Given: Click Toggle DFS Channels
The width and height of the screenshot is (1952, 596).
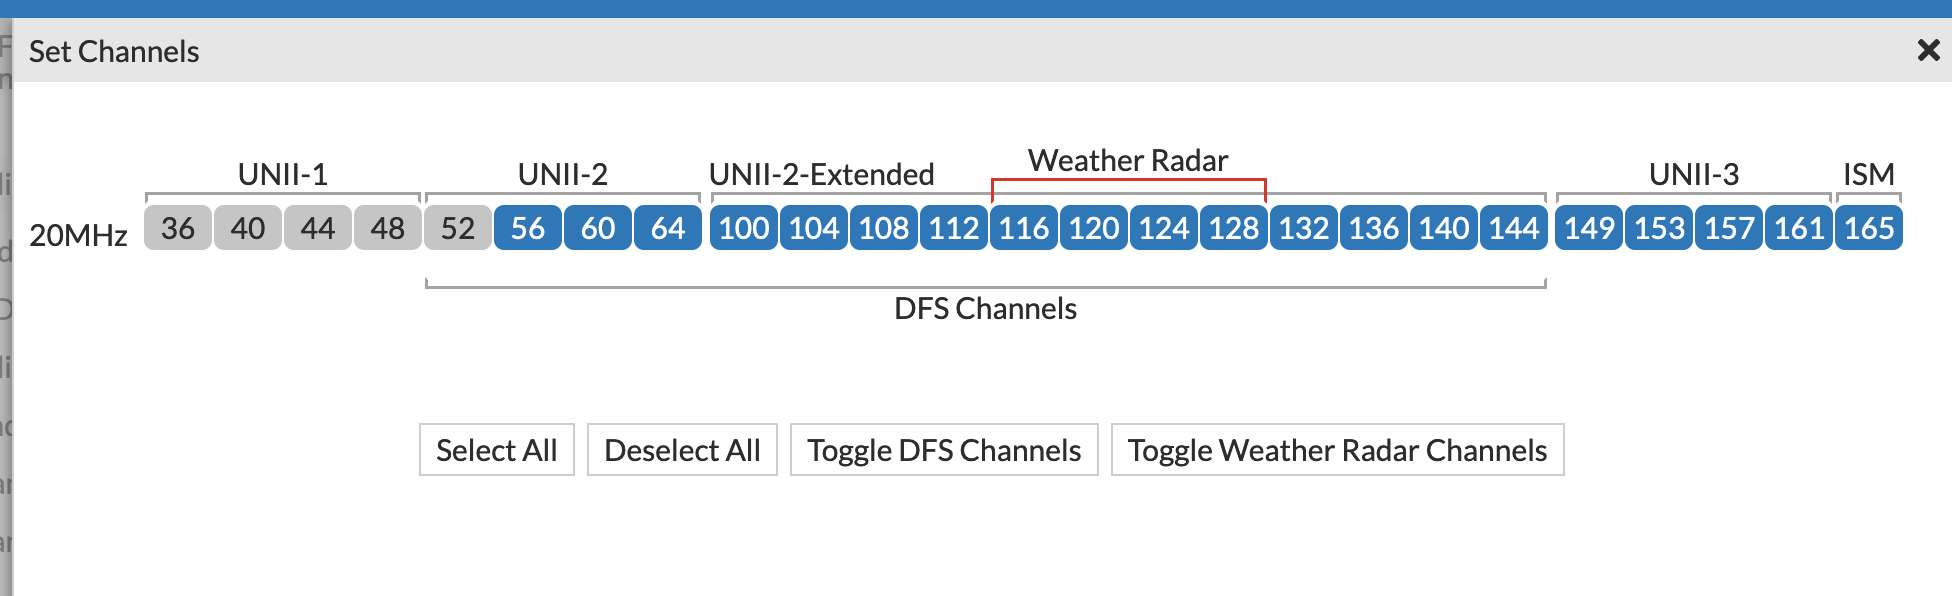Looking at the screenshot, I should click(944, 450).
